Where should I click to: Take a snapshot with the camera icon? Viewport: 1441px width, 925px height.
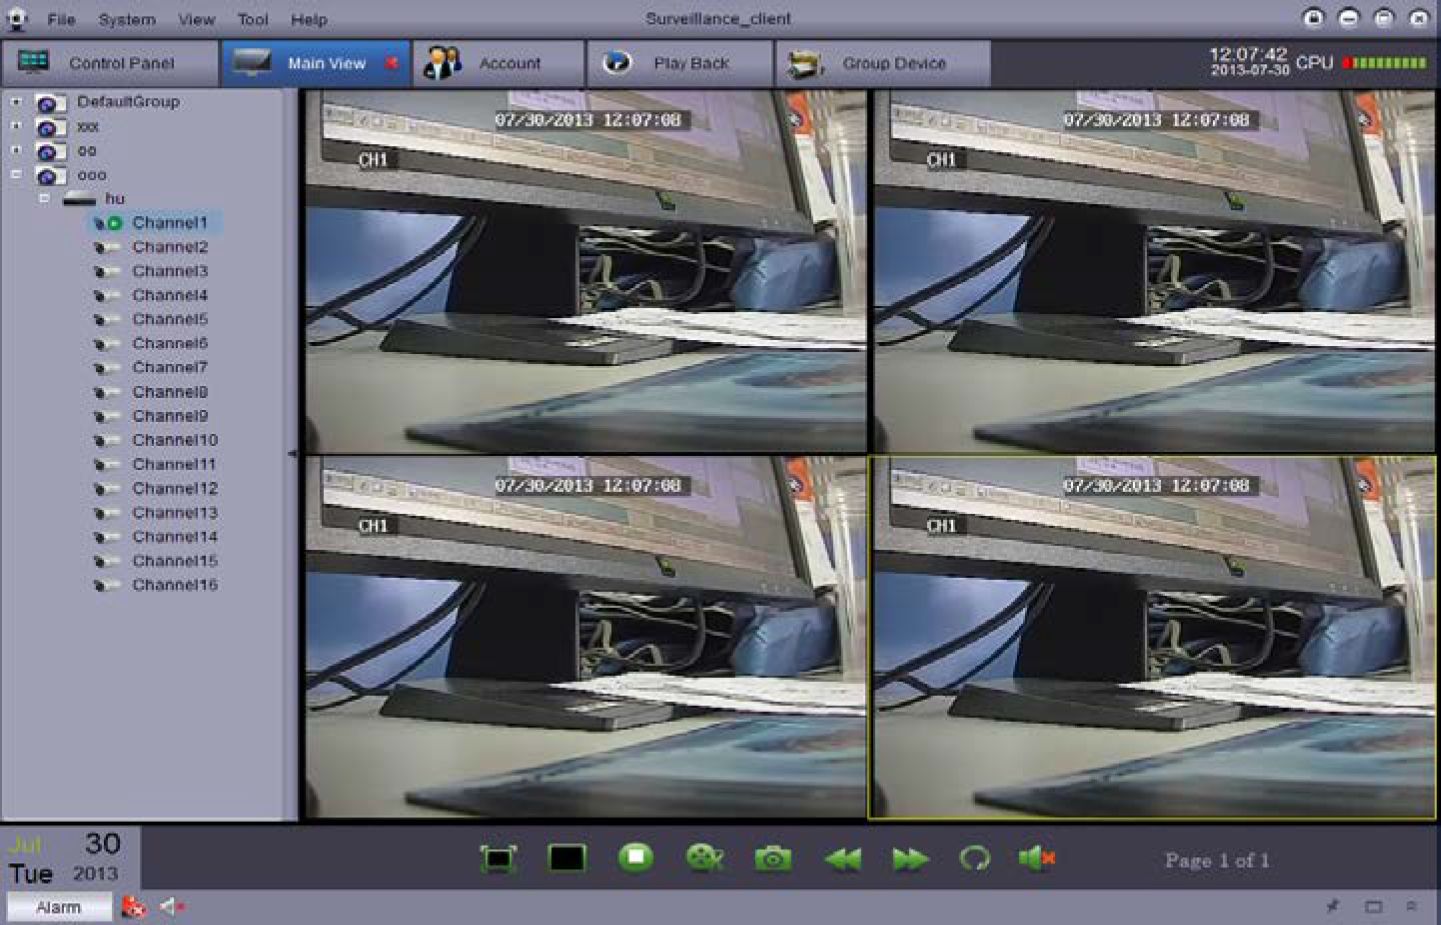point(773,859)
